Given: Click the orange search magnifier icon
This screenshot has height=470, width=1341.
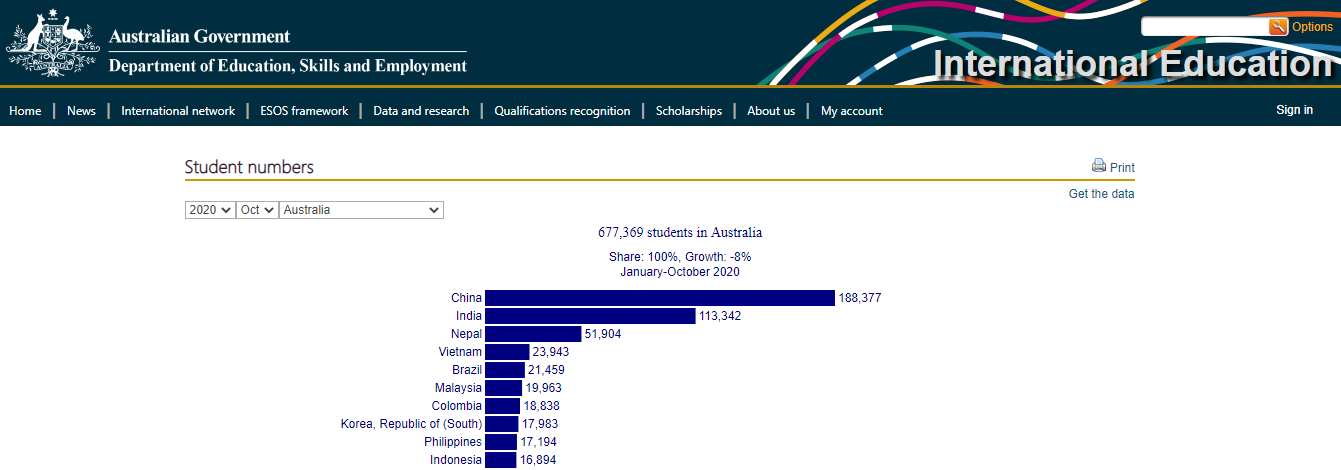Looking at the screenshot, I should coord(1278,27).
